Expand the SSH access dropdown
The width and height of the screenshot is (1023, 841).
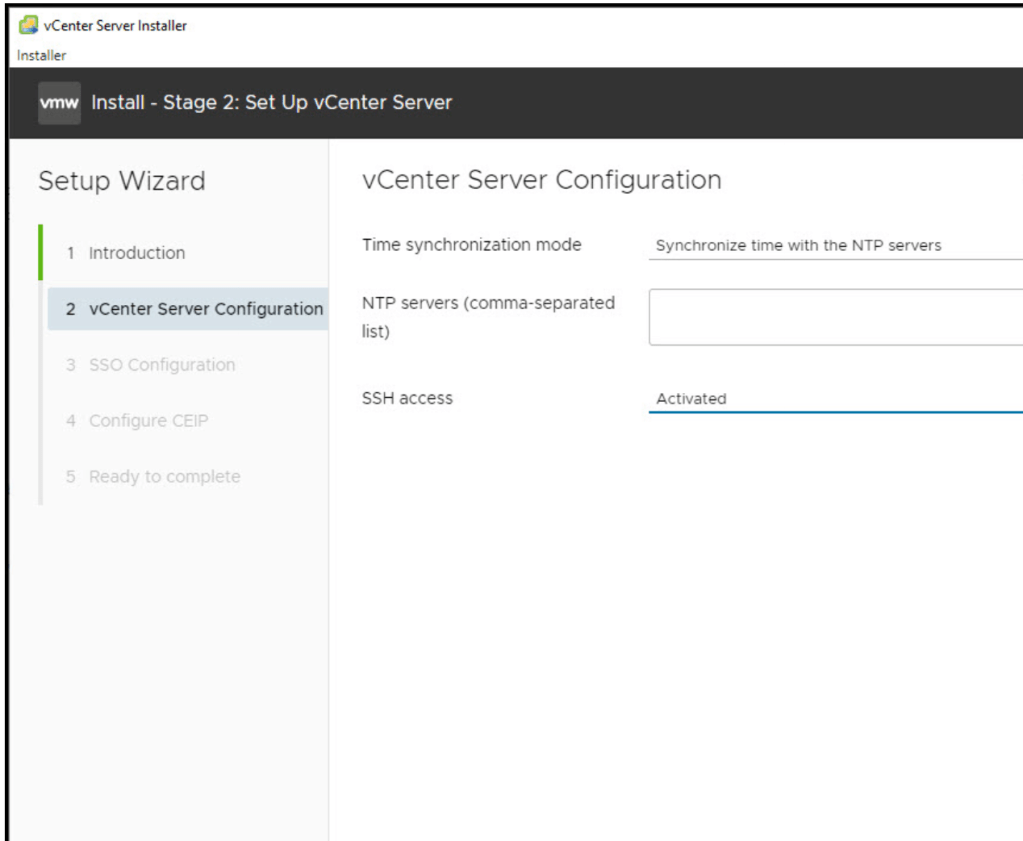pyautogui.click(x=835, y=398)
